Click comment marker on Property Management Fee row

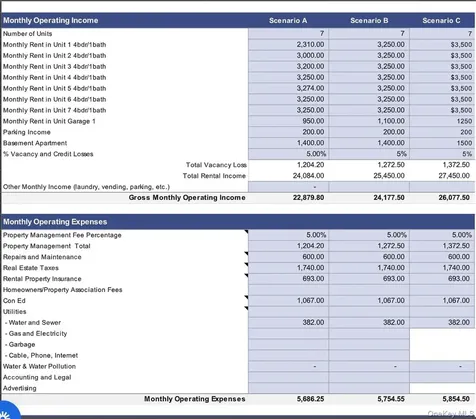pos(246,232)
